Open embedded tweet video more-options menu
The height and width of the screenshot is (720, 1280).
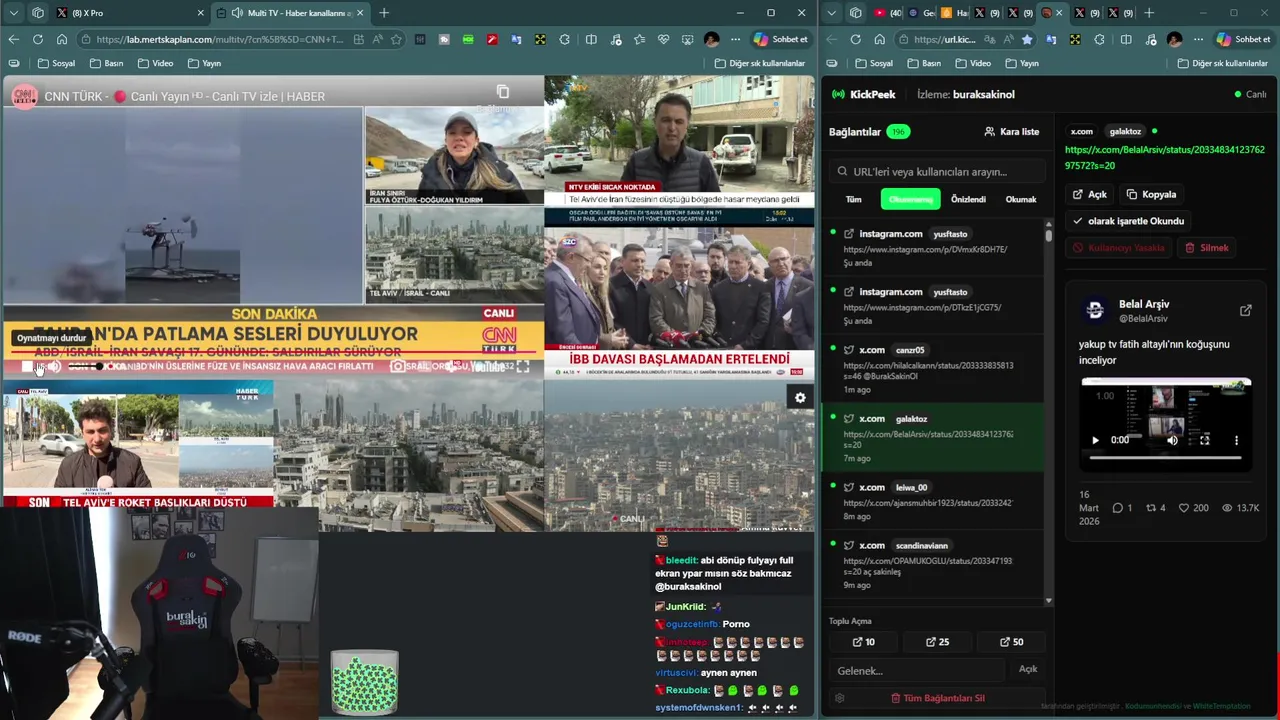click(x=1236, y=440)
